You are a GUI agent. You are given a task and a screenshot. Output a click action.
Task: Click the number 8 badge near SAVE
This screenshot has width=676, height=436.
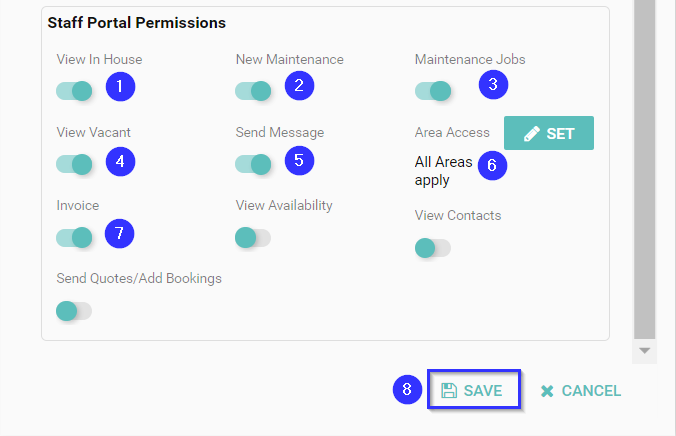[406, 389]
